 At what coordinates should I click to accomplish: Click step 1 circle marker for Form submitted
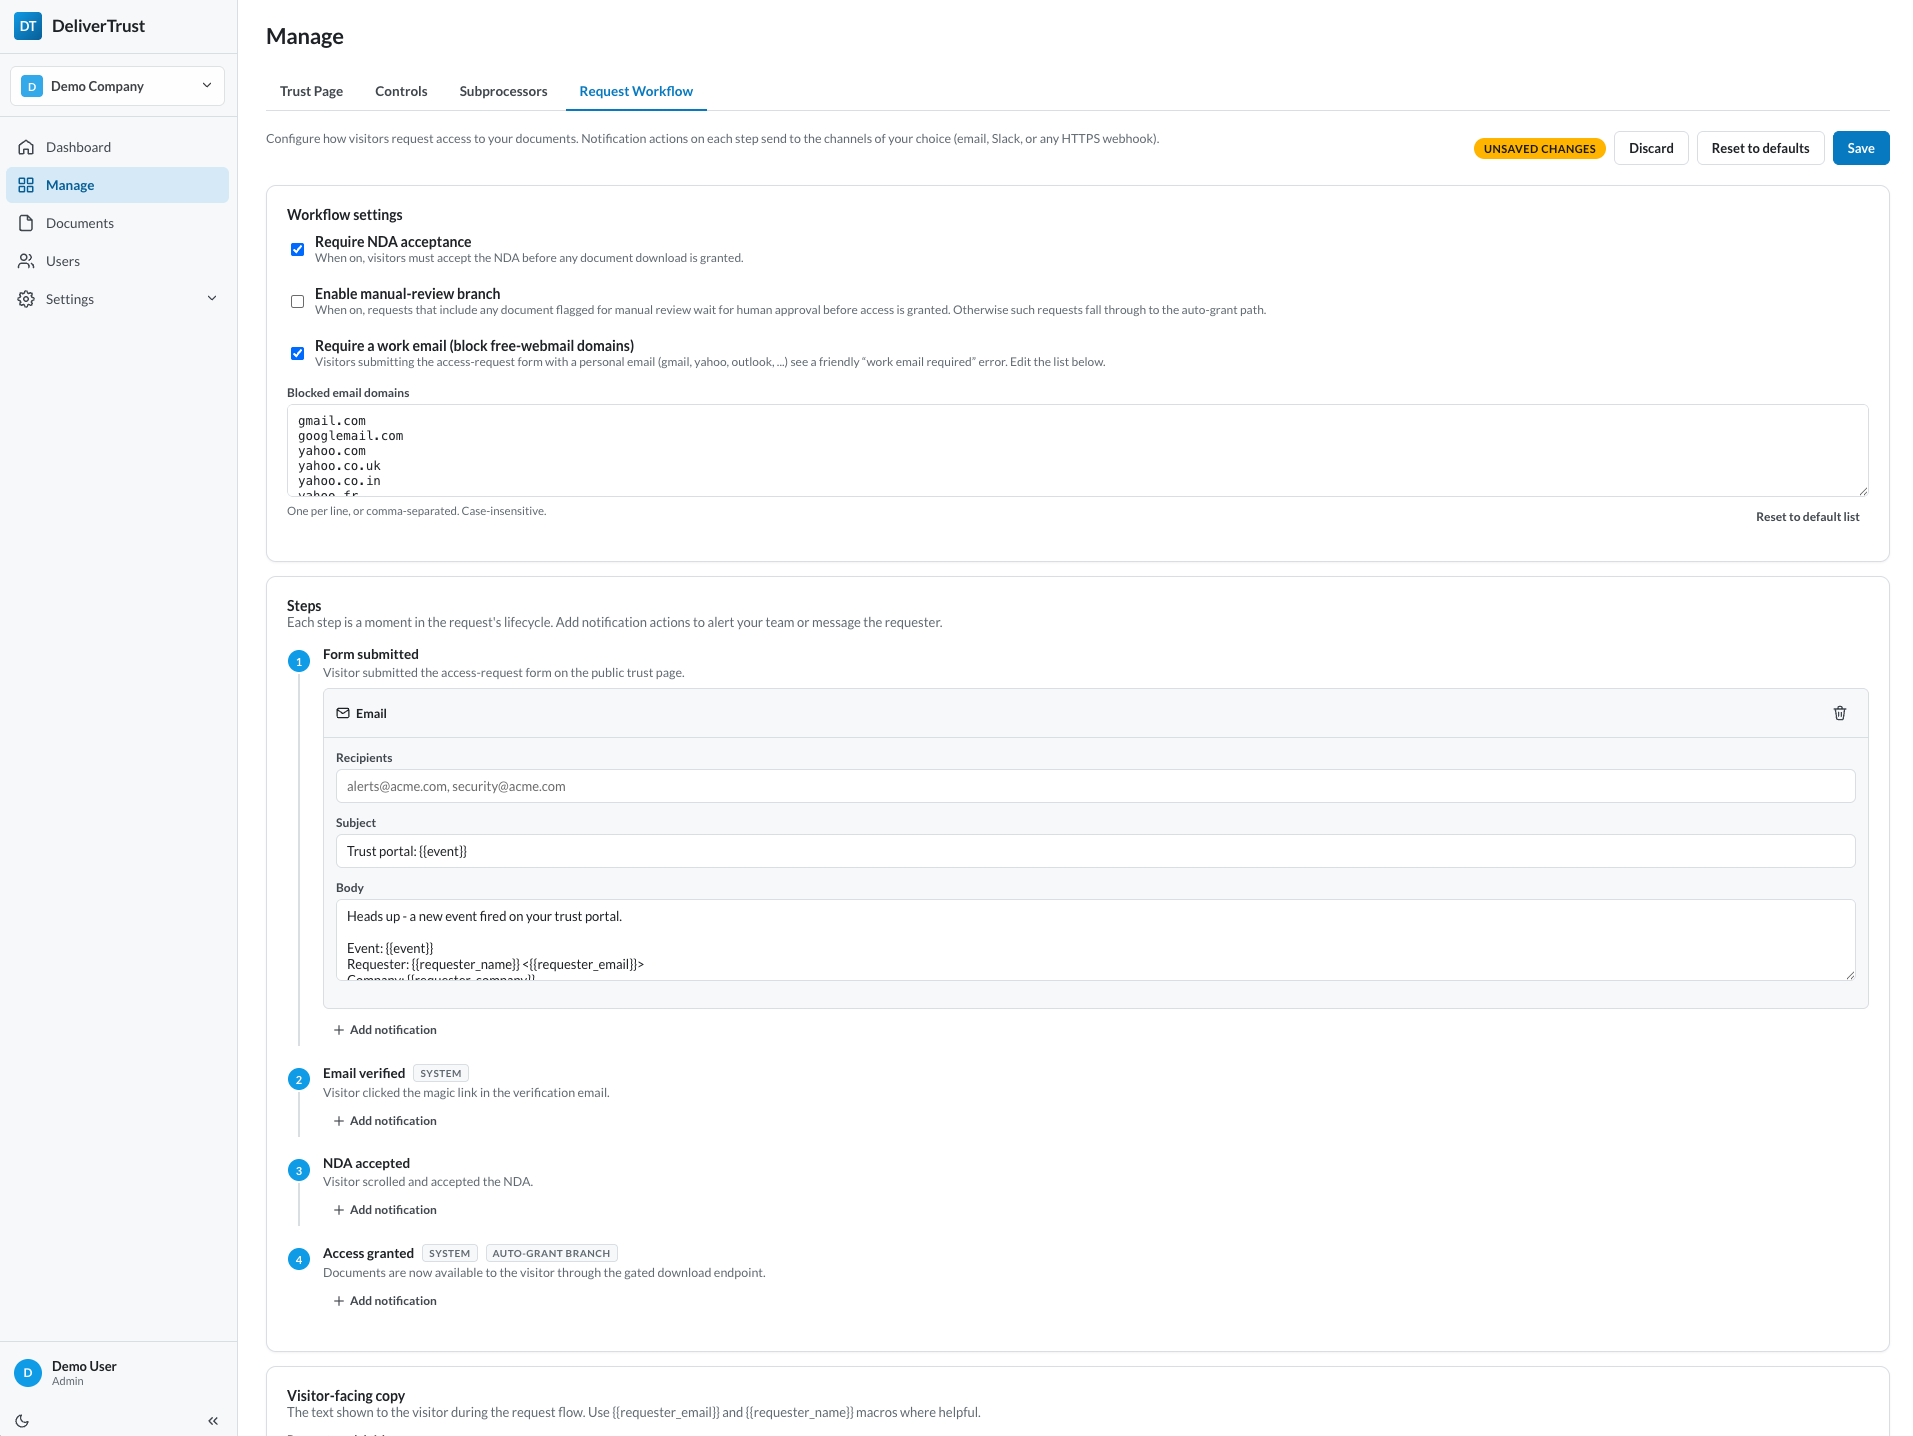pos(299,661)
